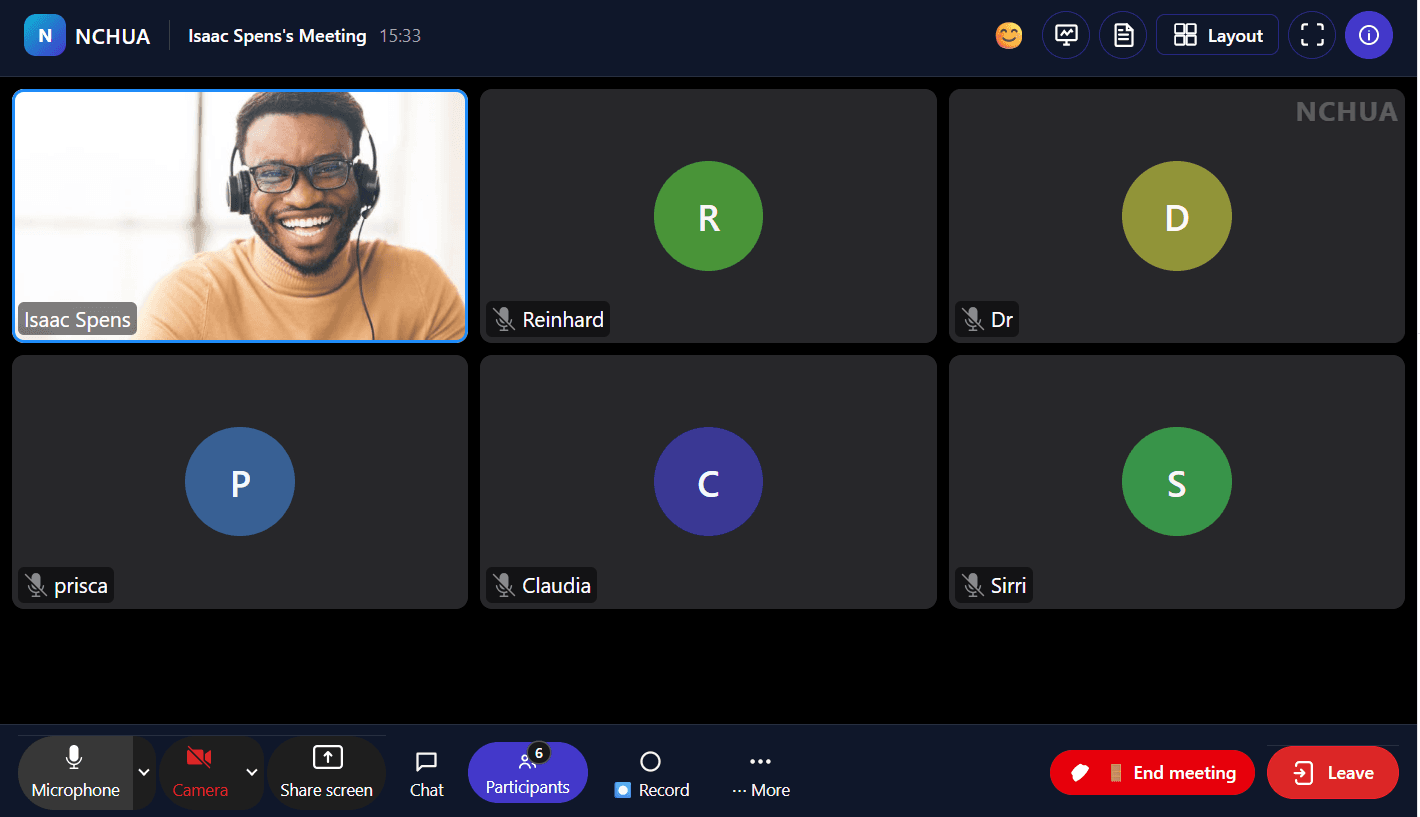Select Claudia's avatar C circle
The height and width of the screenshot is (817, 1420).
(708, 482)
